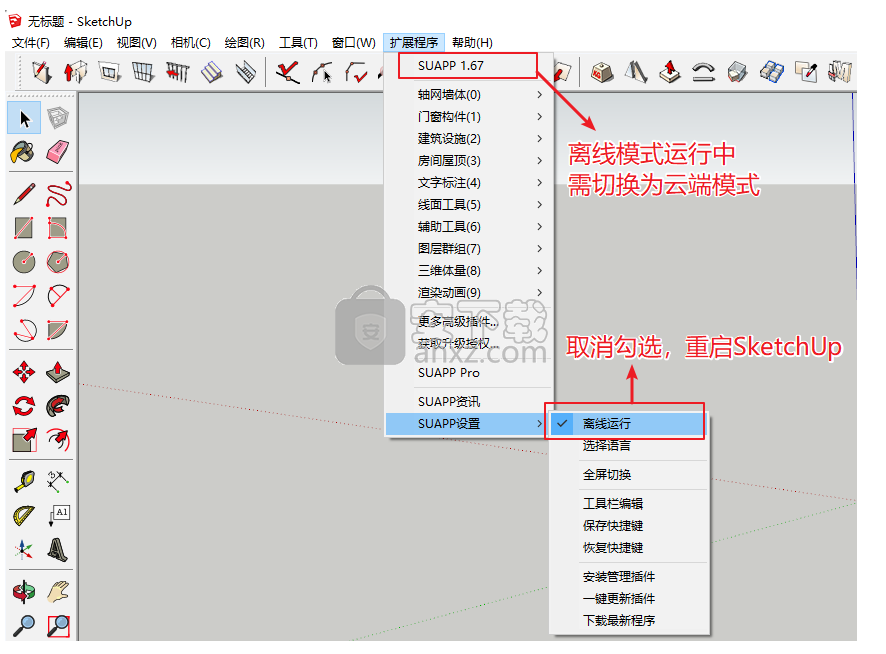The image size is (886, 654).
Task: Select the Circle tool
Action: click(24, 262)
